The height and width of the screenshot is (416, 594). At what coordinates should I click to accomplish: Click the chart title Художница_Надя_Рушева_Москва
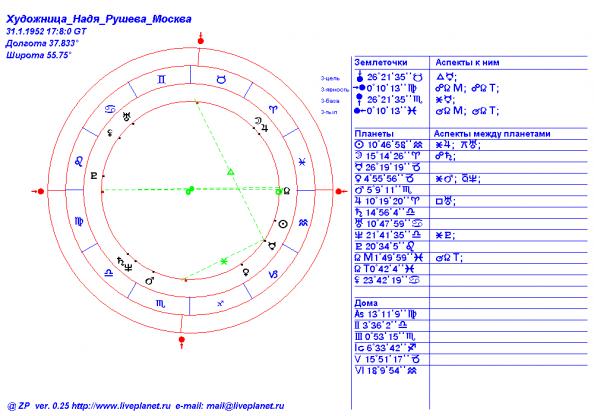[x=99, y=19]
